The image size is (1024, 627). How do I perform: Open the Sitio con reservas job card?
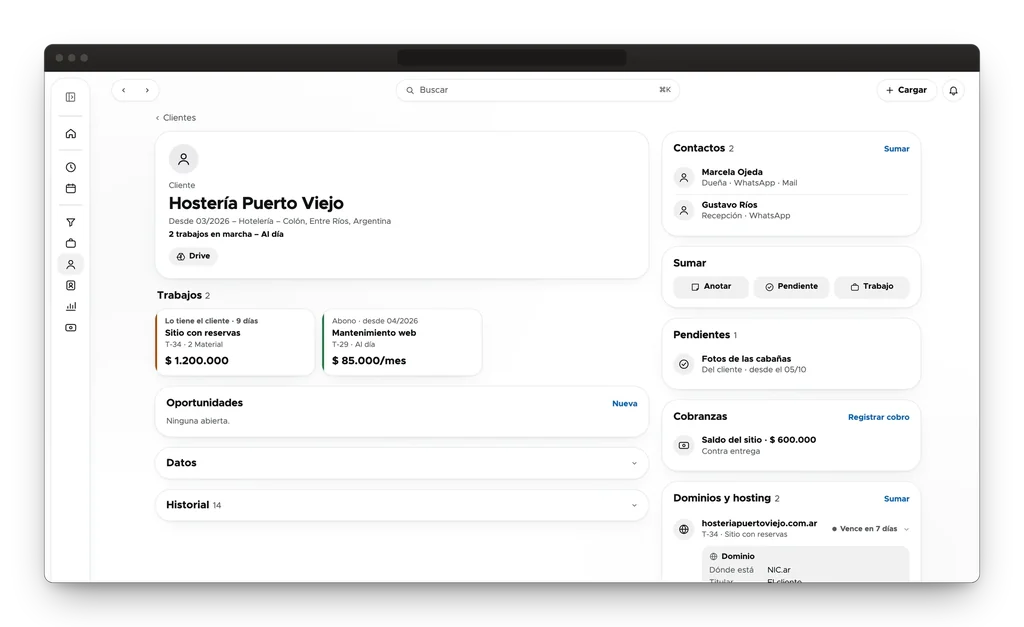click(x=235, y=343)
